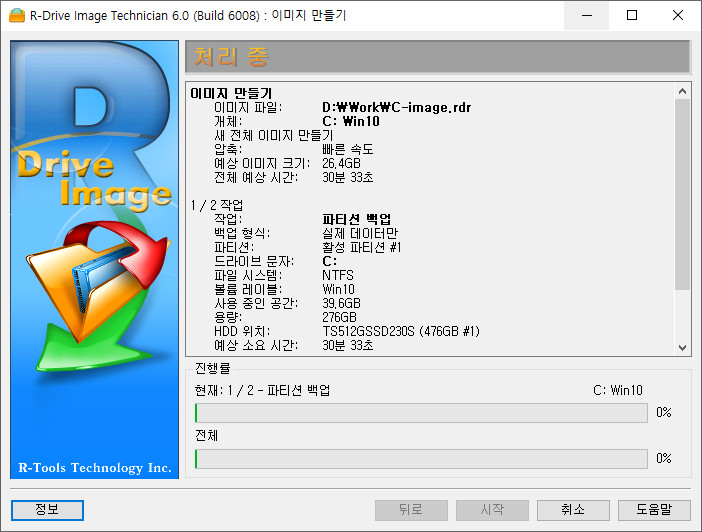Click the 1 / 2 작업 heading
The image size is (702, 532).
(x=217, y=205)
